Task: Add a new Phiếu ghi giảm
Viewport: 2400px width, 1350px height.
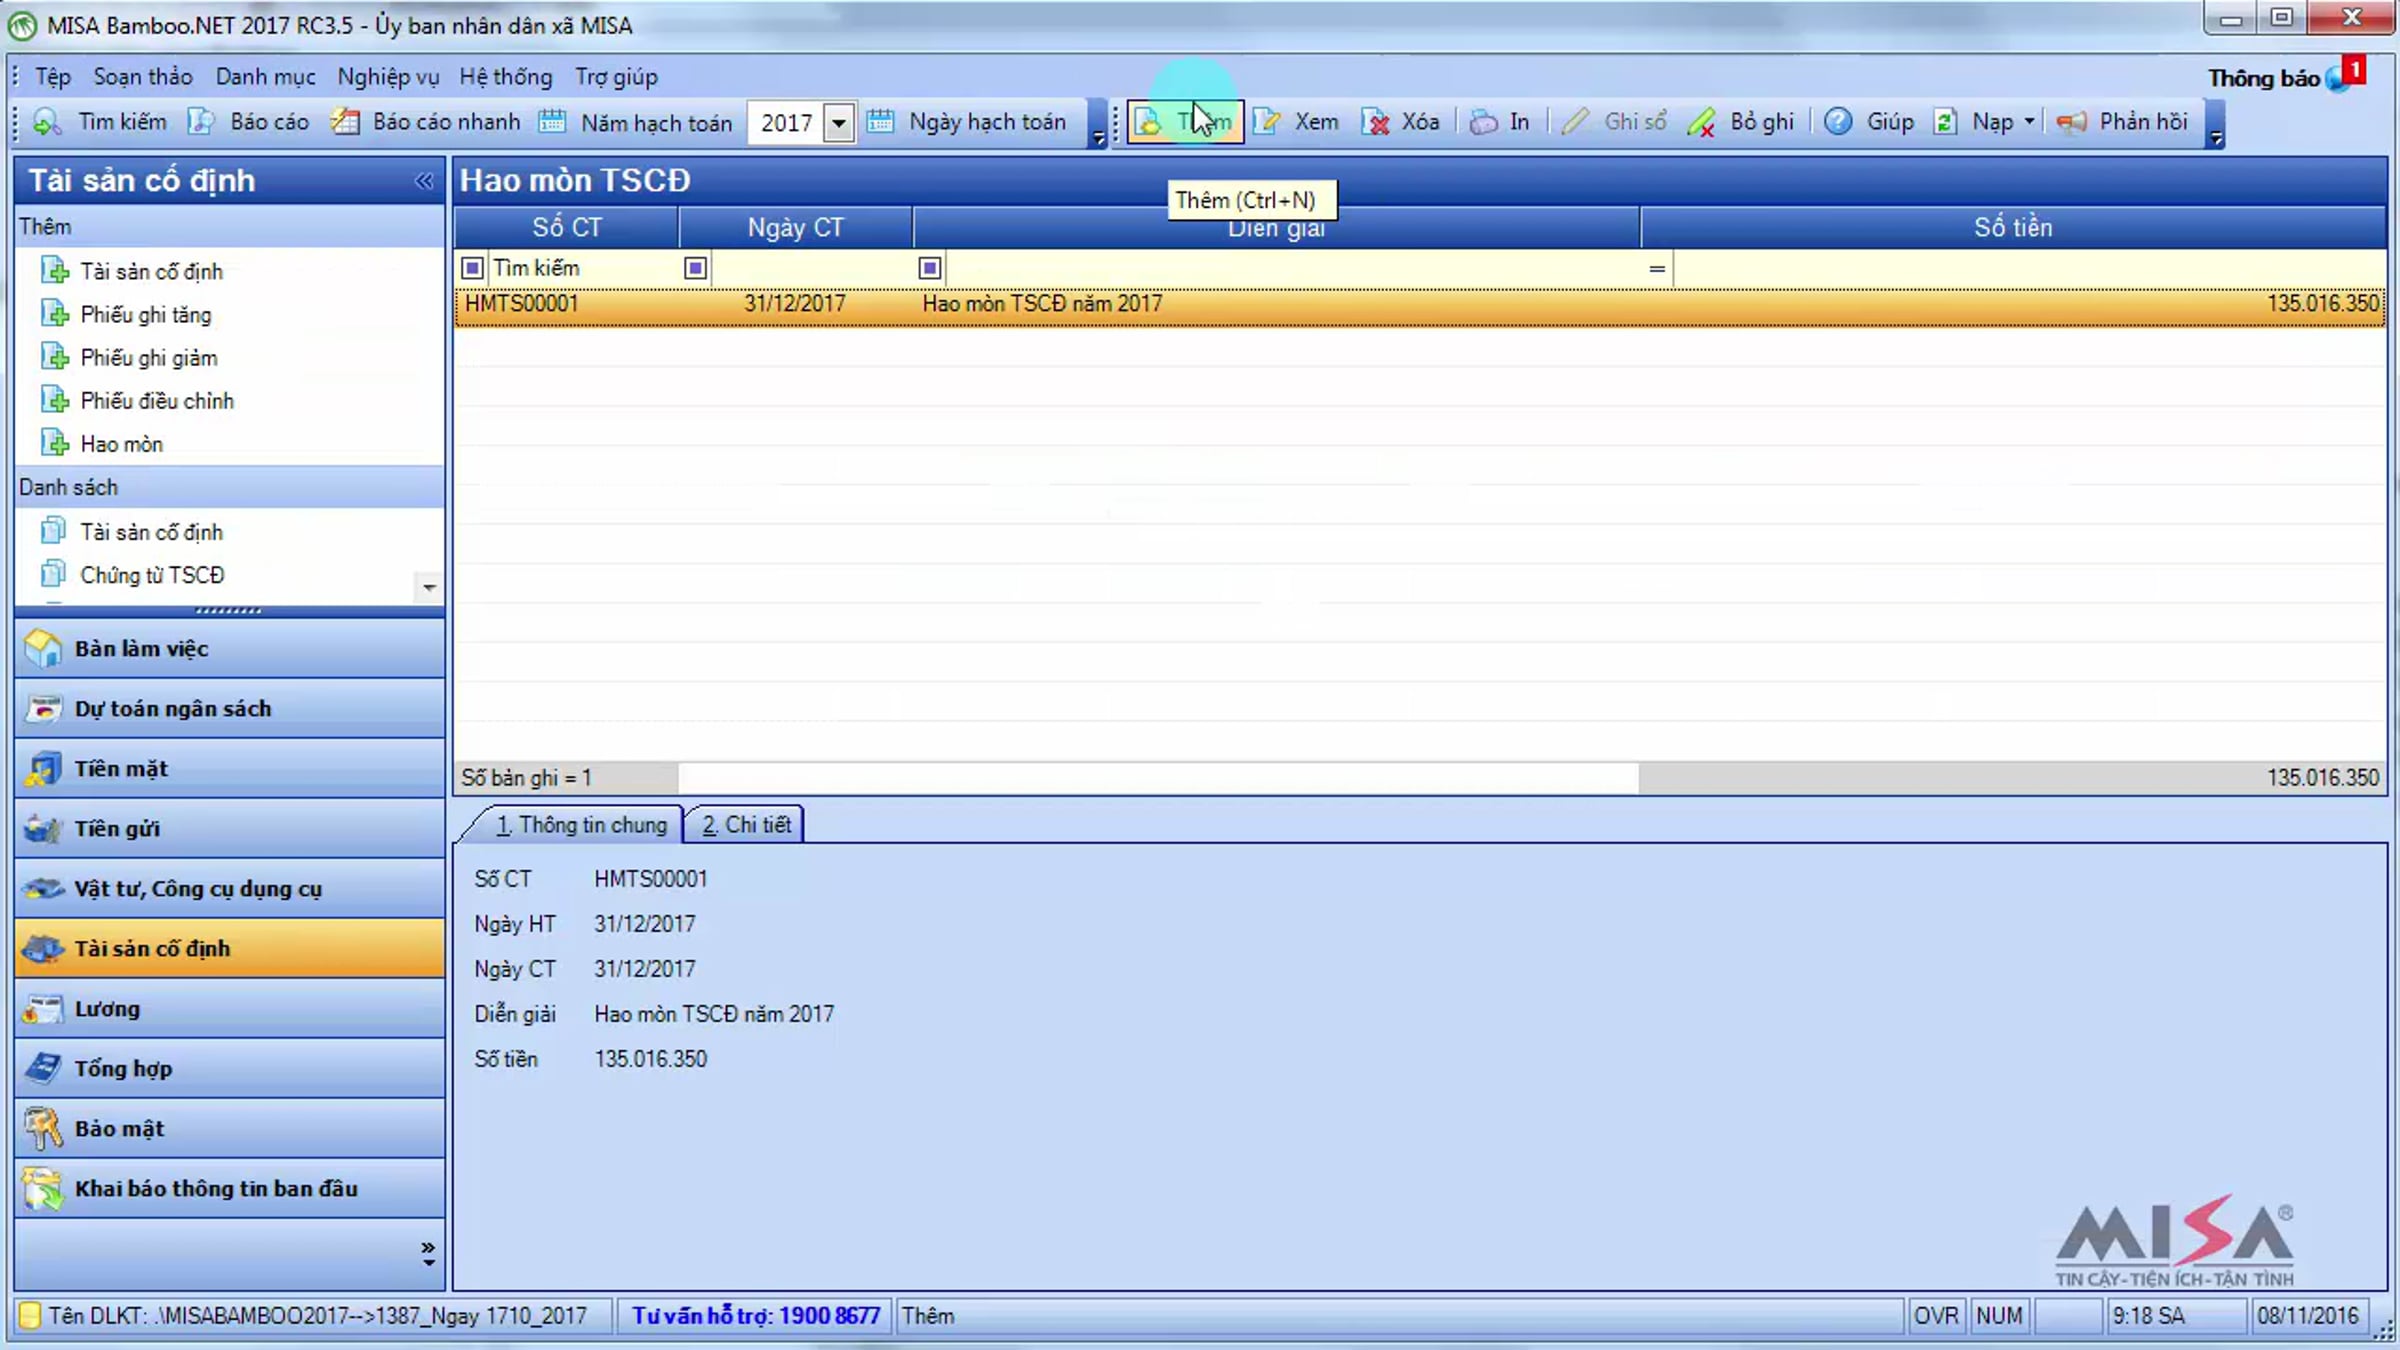Action: pyautogui.click(x=130, y=357)
